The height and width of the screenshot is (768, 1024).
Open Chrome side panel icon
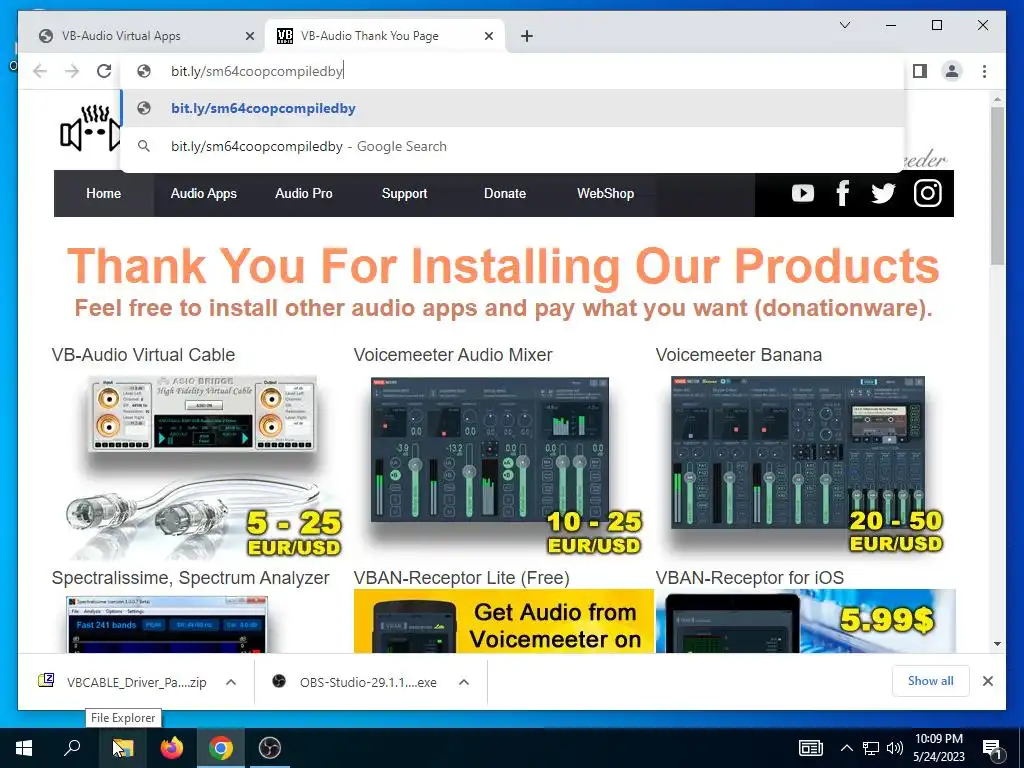(x=920, y=71)
